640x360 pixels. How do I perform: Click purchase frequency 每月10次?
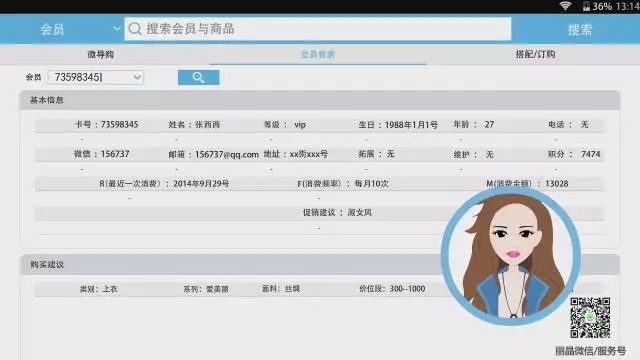pyautogui.click(x=371, y=184)
